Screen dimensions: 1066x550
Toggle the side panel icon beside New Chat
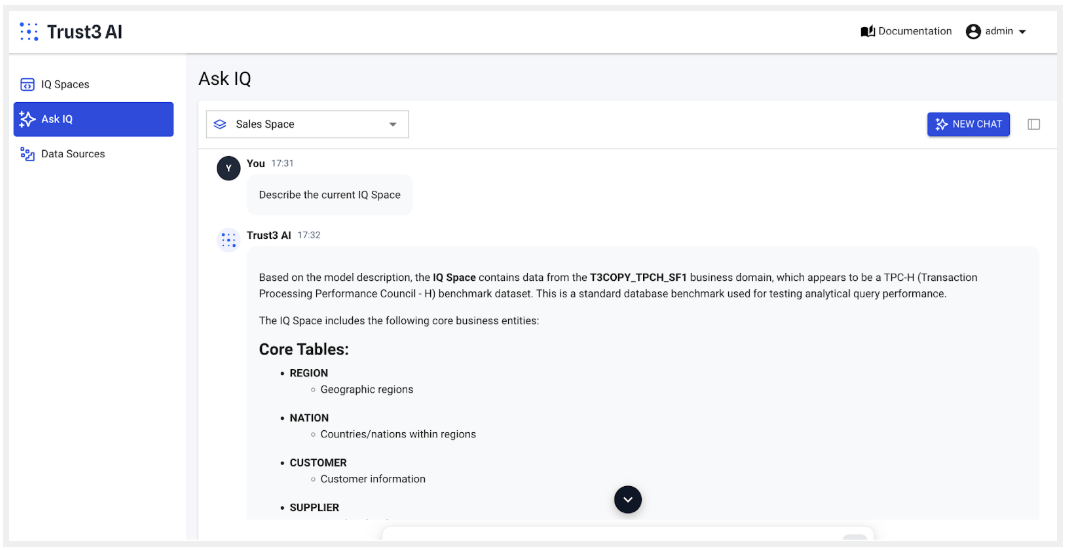coord(1034,124)
